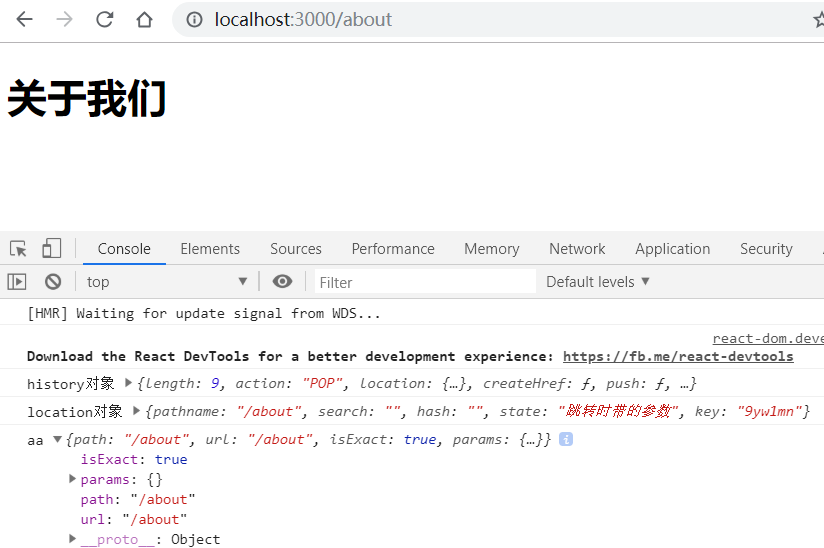Open the top context dropdown
Screen dimensions: 824x548
(x=167, y=282)
